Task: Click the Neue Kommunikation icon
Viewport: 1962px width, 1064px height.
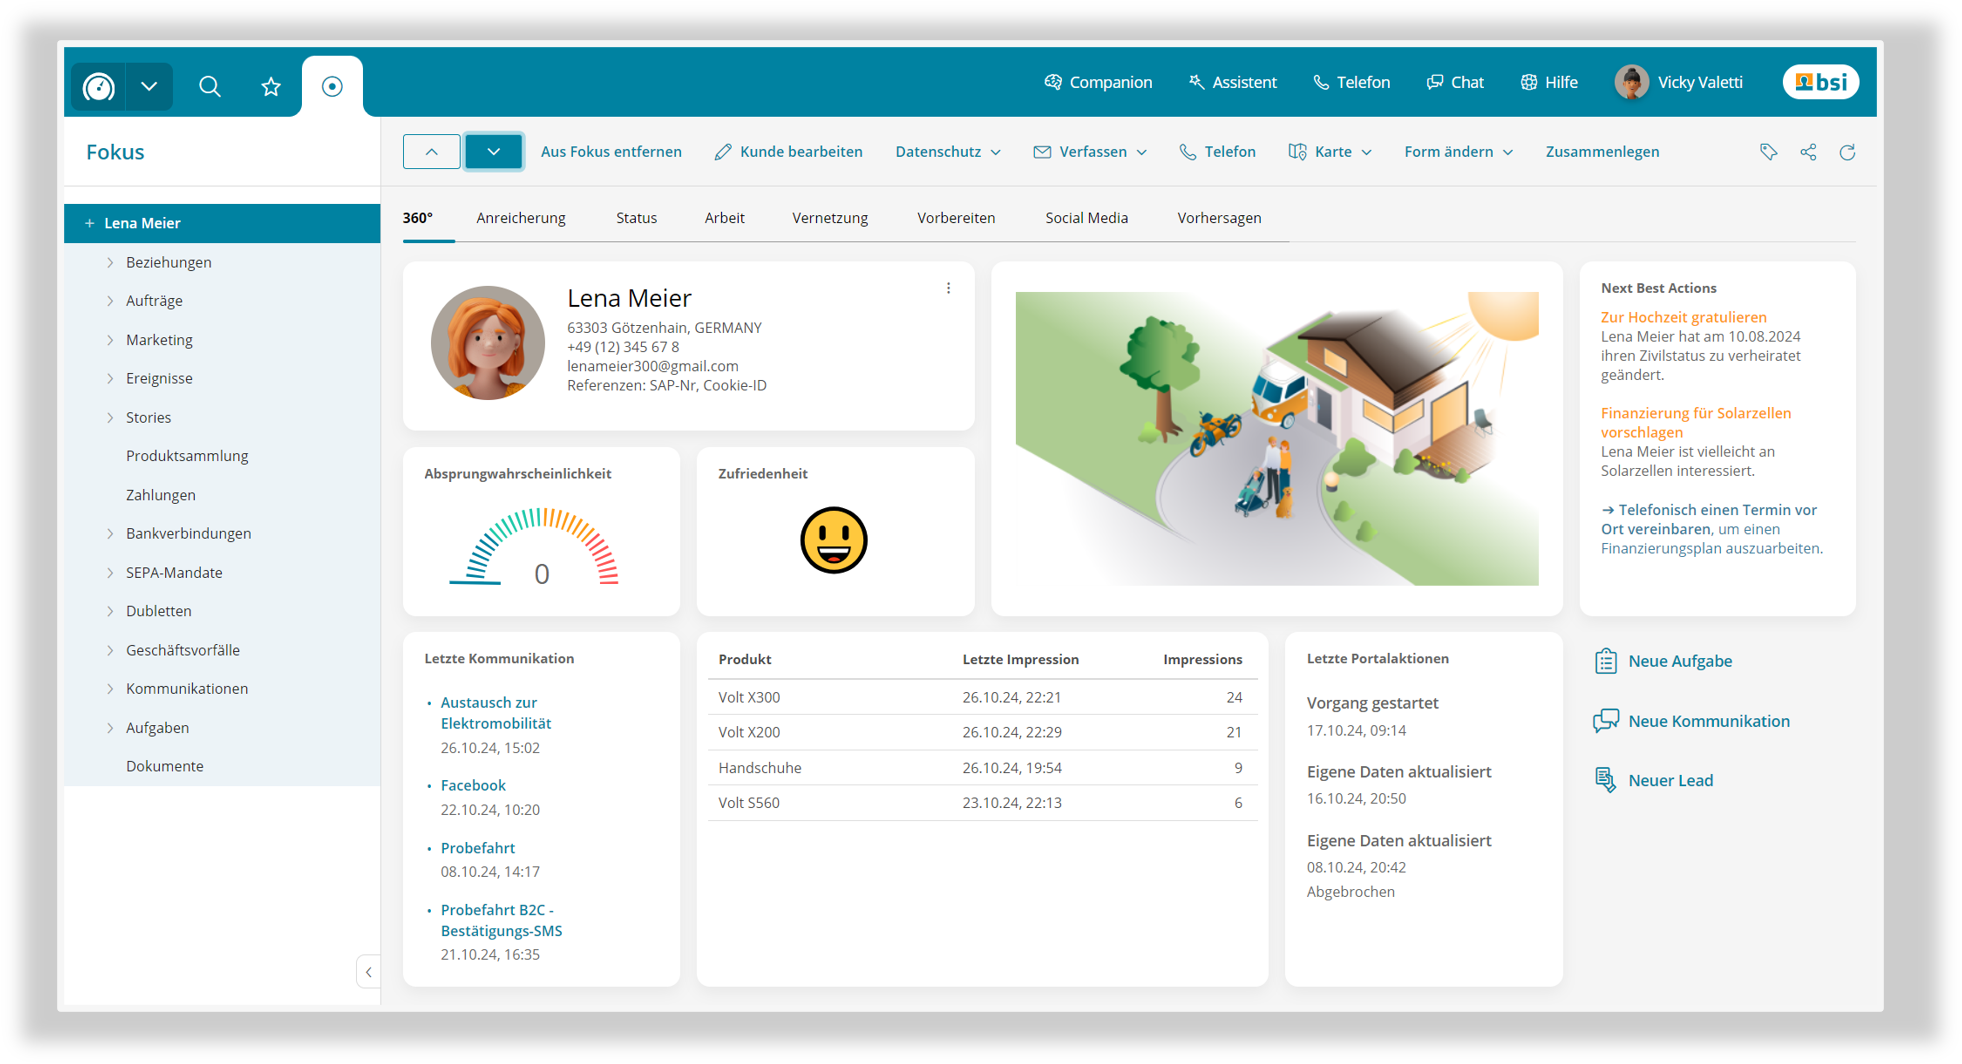Action: pos(1606,721)
